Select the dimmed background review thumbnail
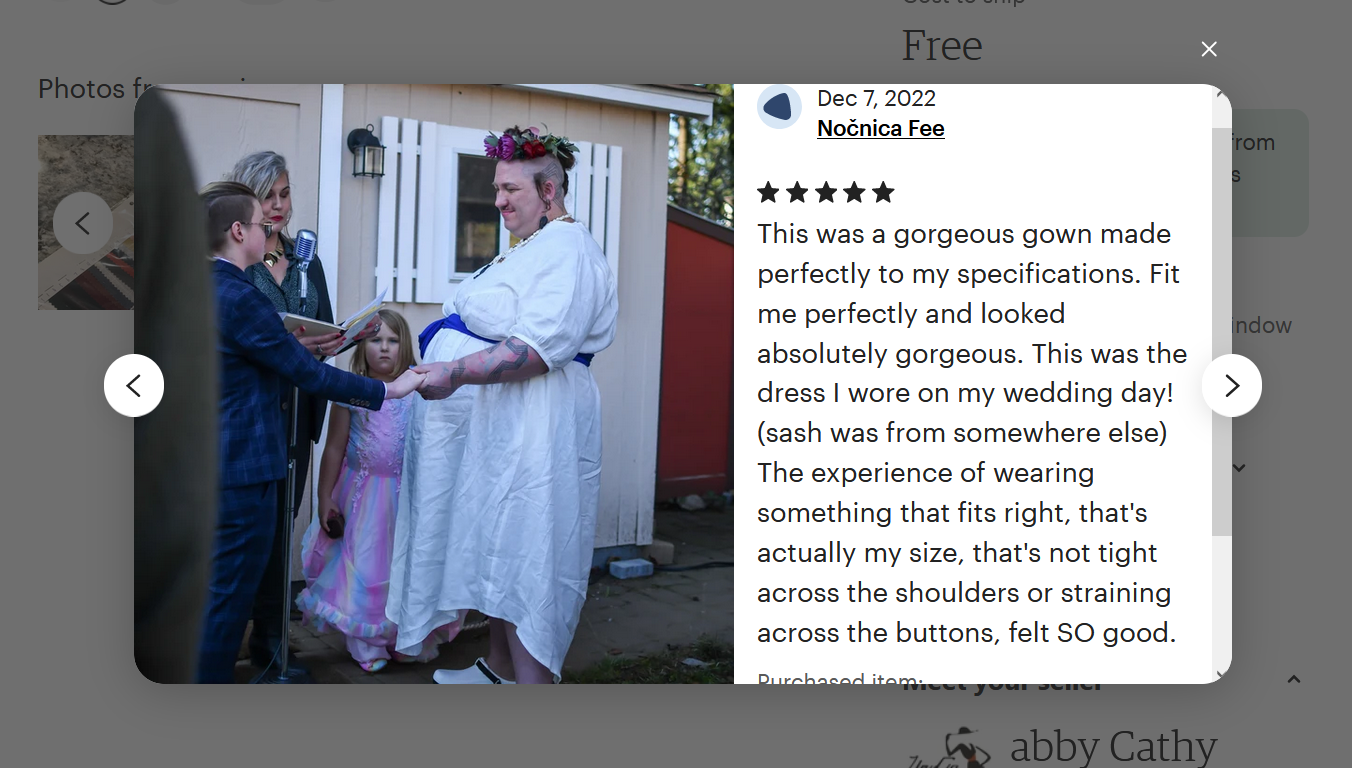This screenshot has height=768, width=1352. [x=86, y=222]
